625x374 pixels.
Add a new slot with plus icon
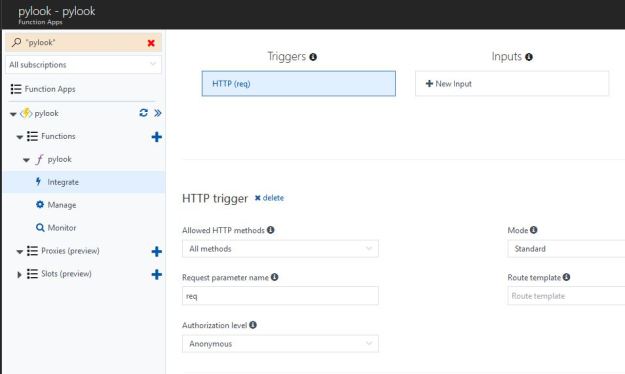[157, 274]
